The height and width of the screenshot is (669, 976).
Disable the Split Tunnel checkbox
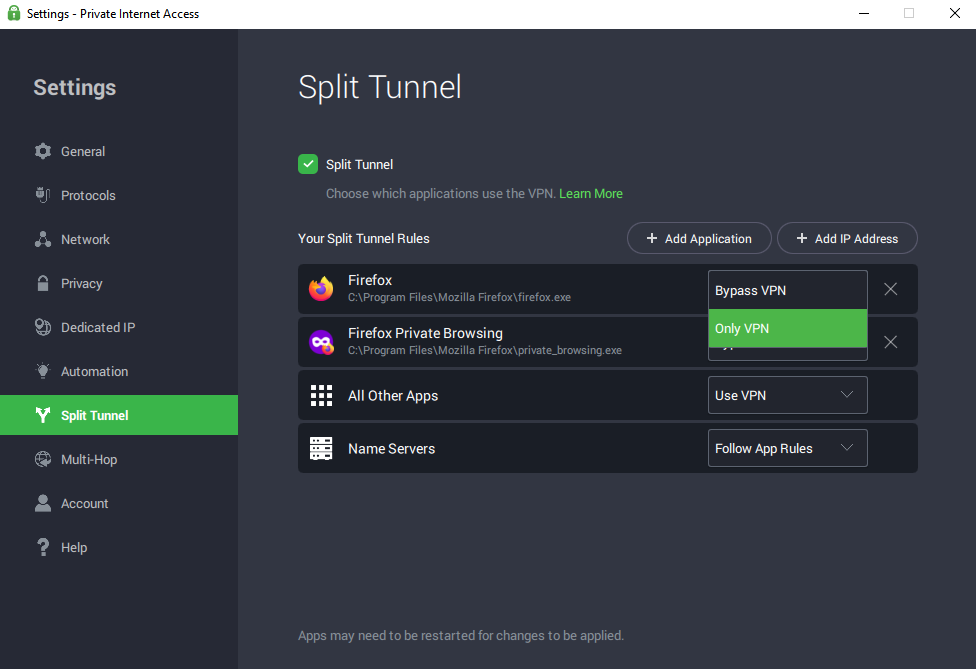pos(308,164)
